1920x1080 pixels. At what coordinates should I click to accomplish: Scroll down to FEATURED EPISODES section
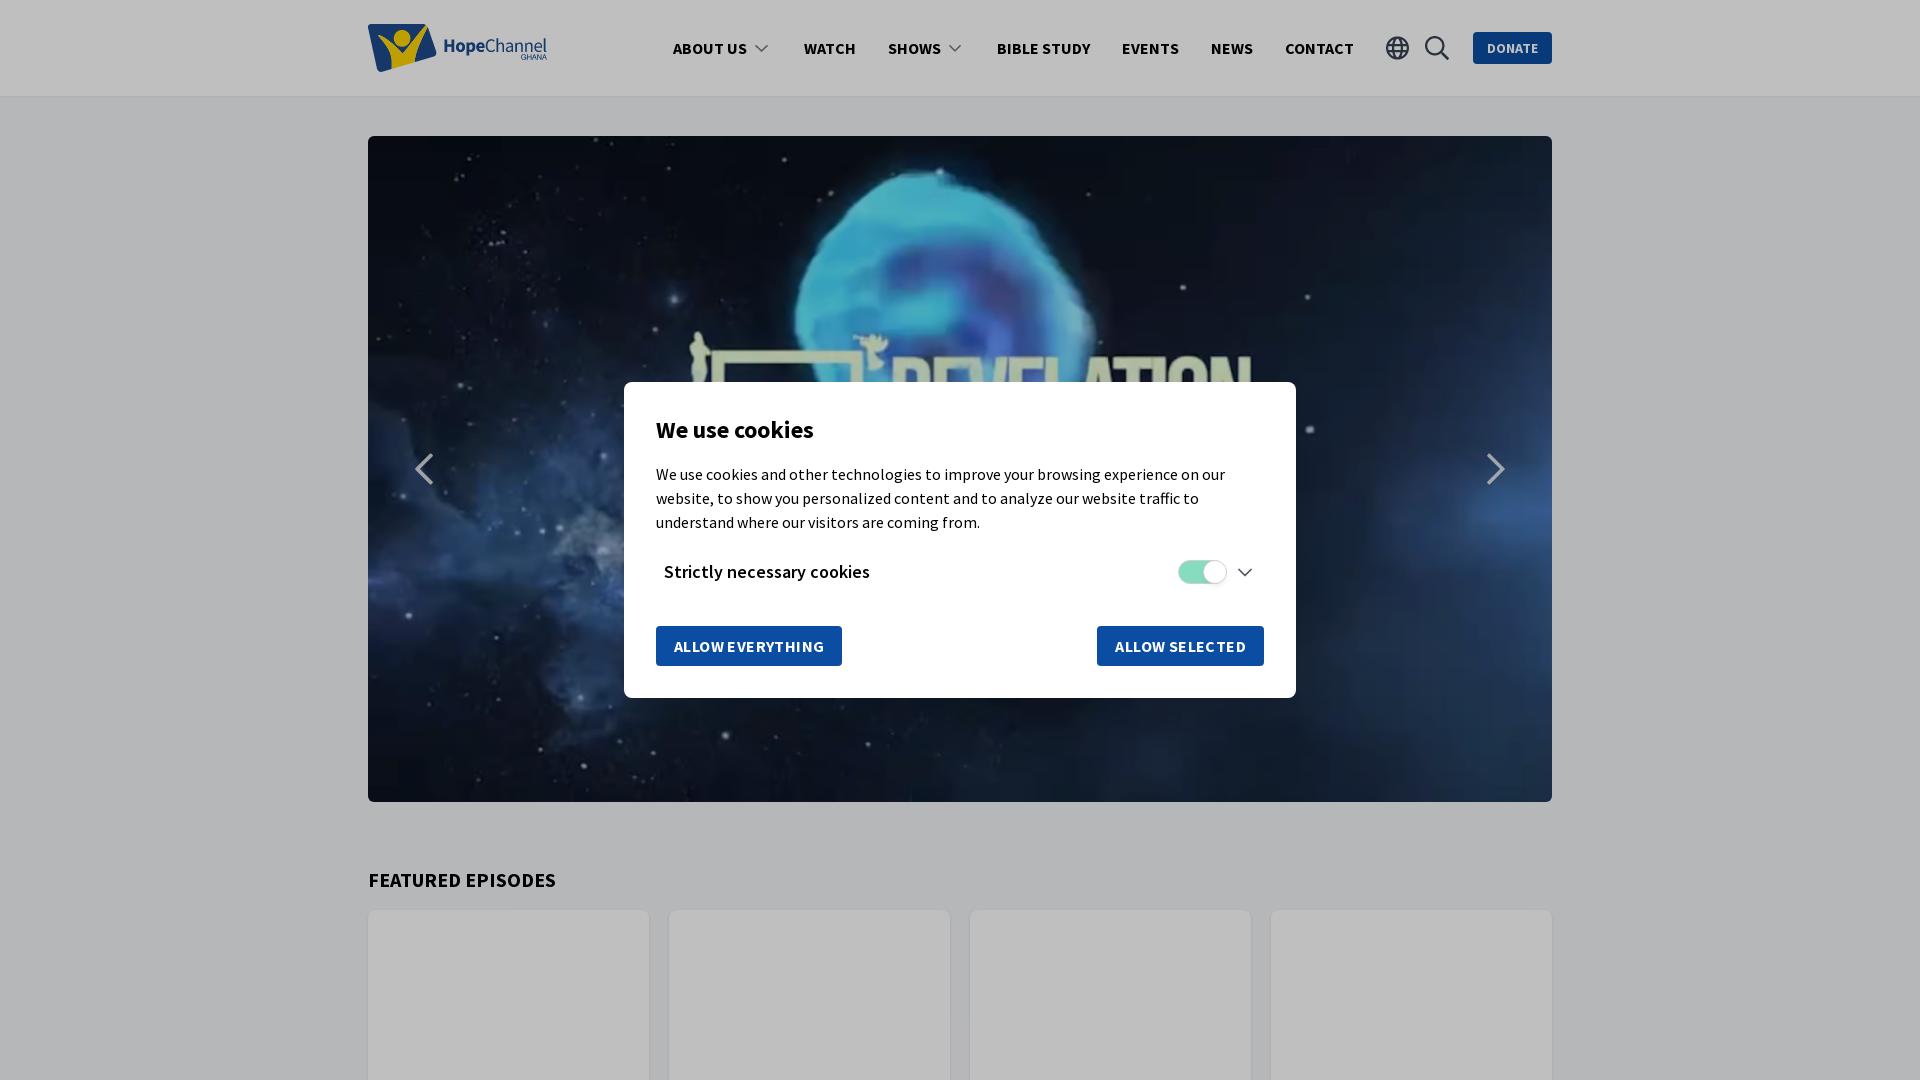pyautogui.click(x=462, y=880)
